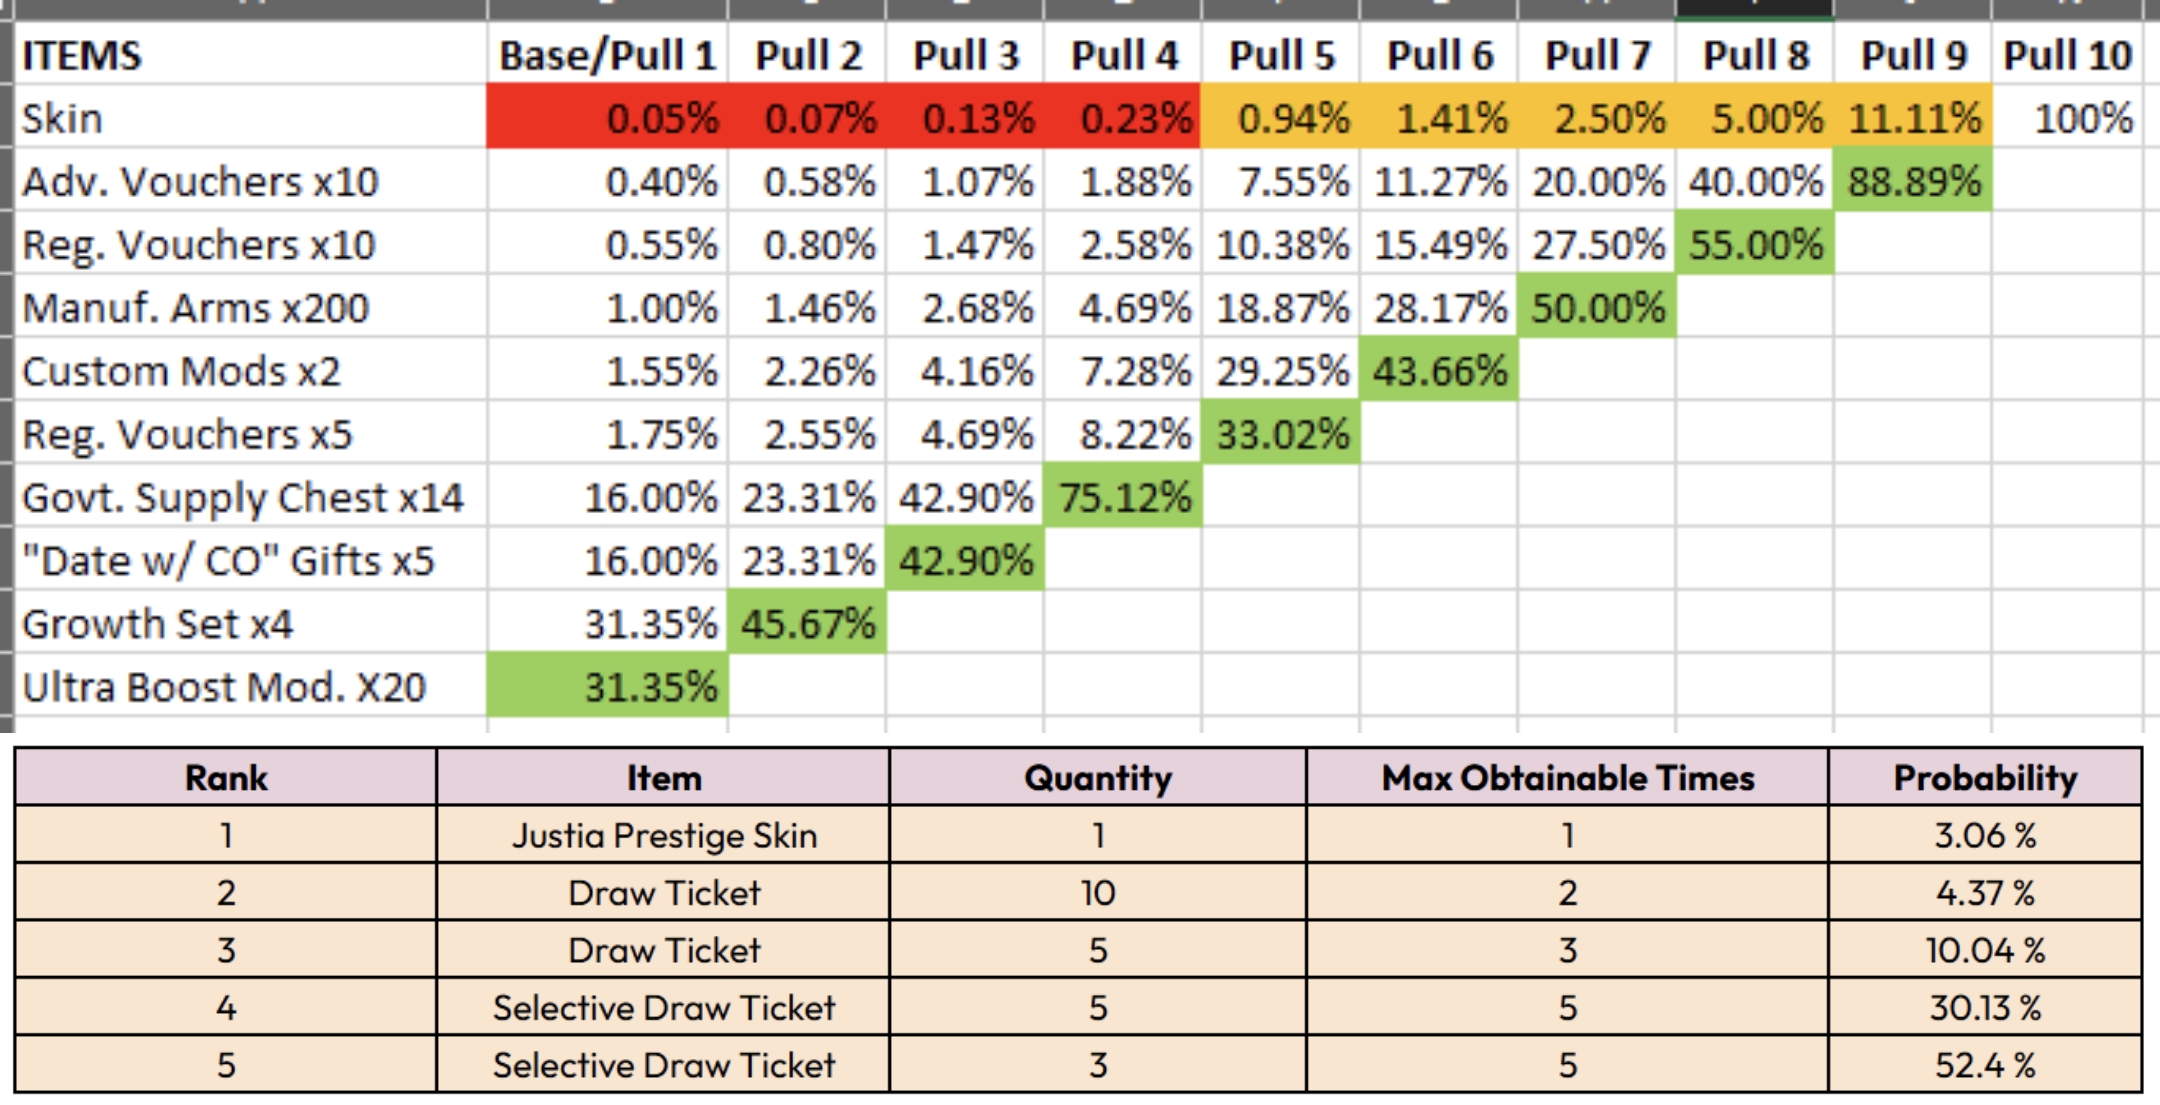Click the 3.06 % probability cell

[1985, 834]
